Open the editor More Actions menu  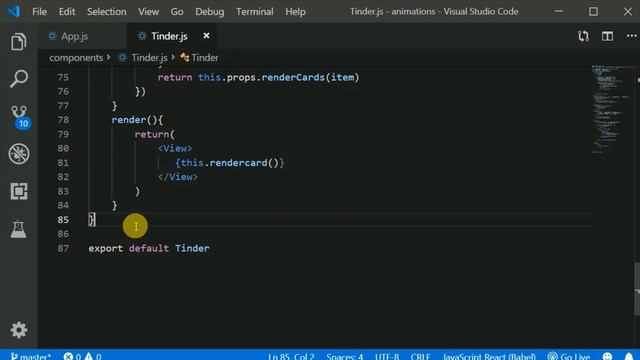[631, 36]
